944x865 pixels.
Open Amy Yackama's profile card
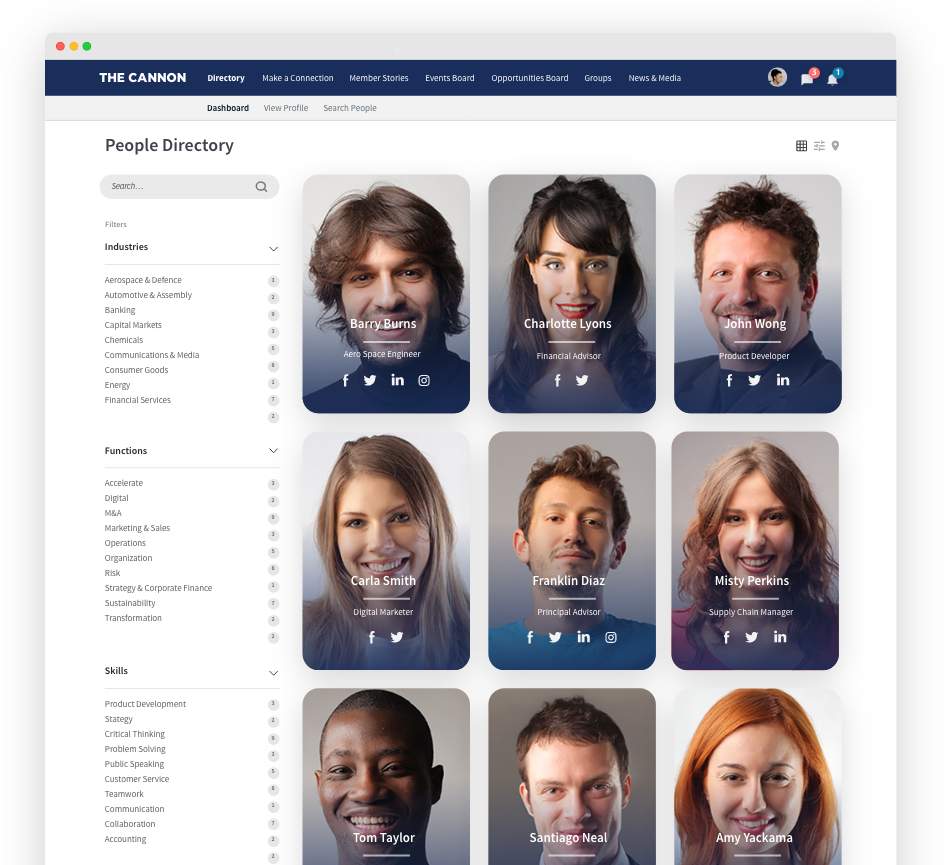pos(757,777)
